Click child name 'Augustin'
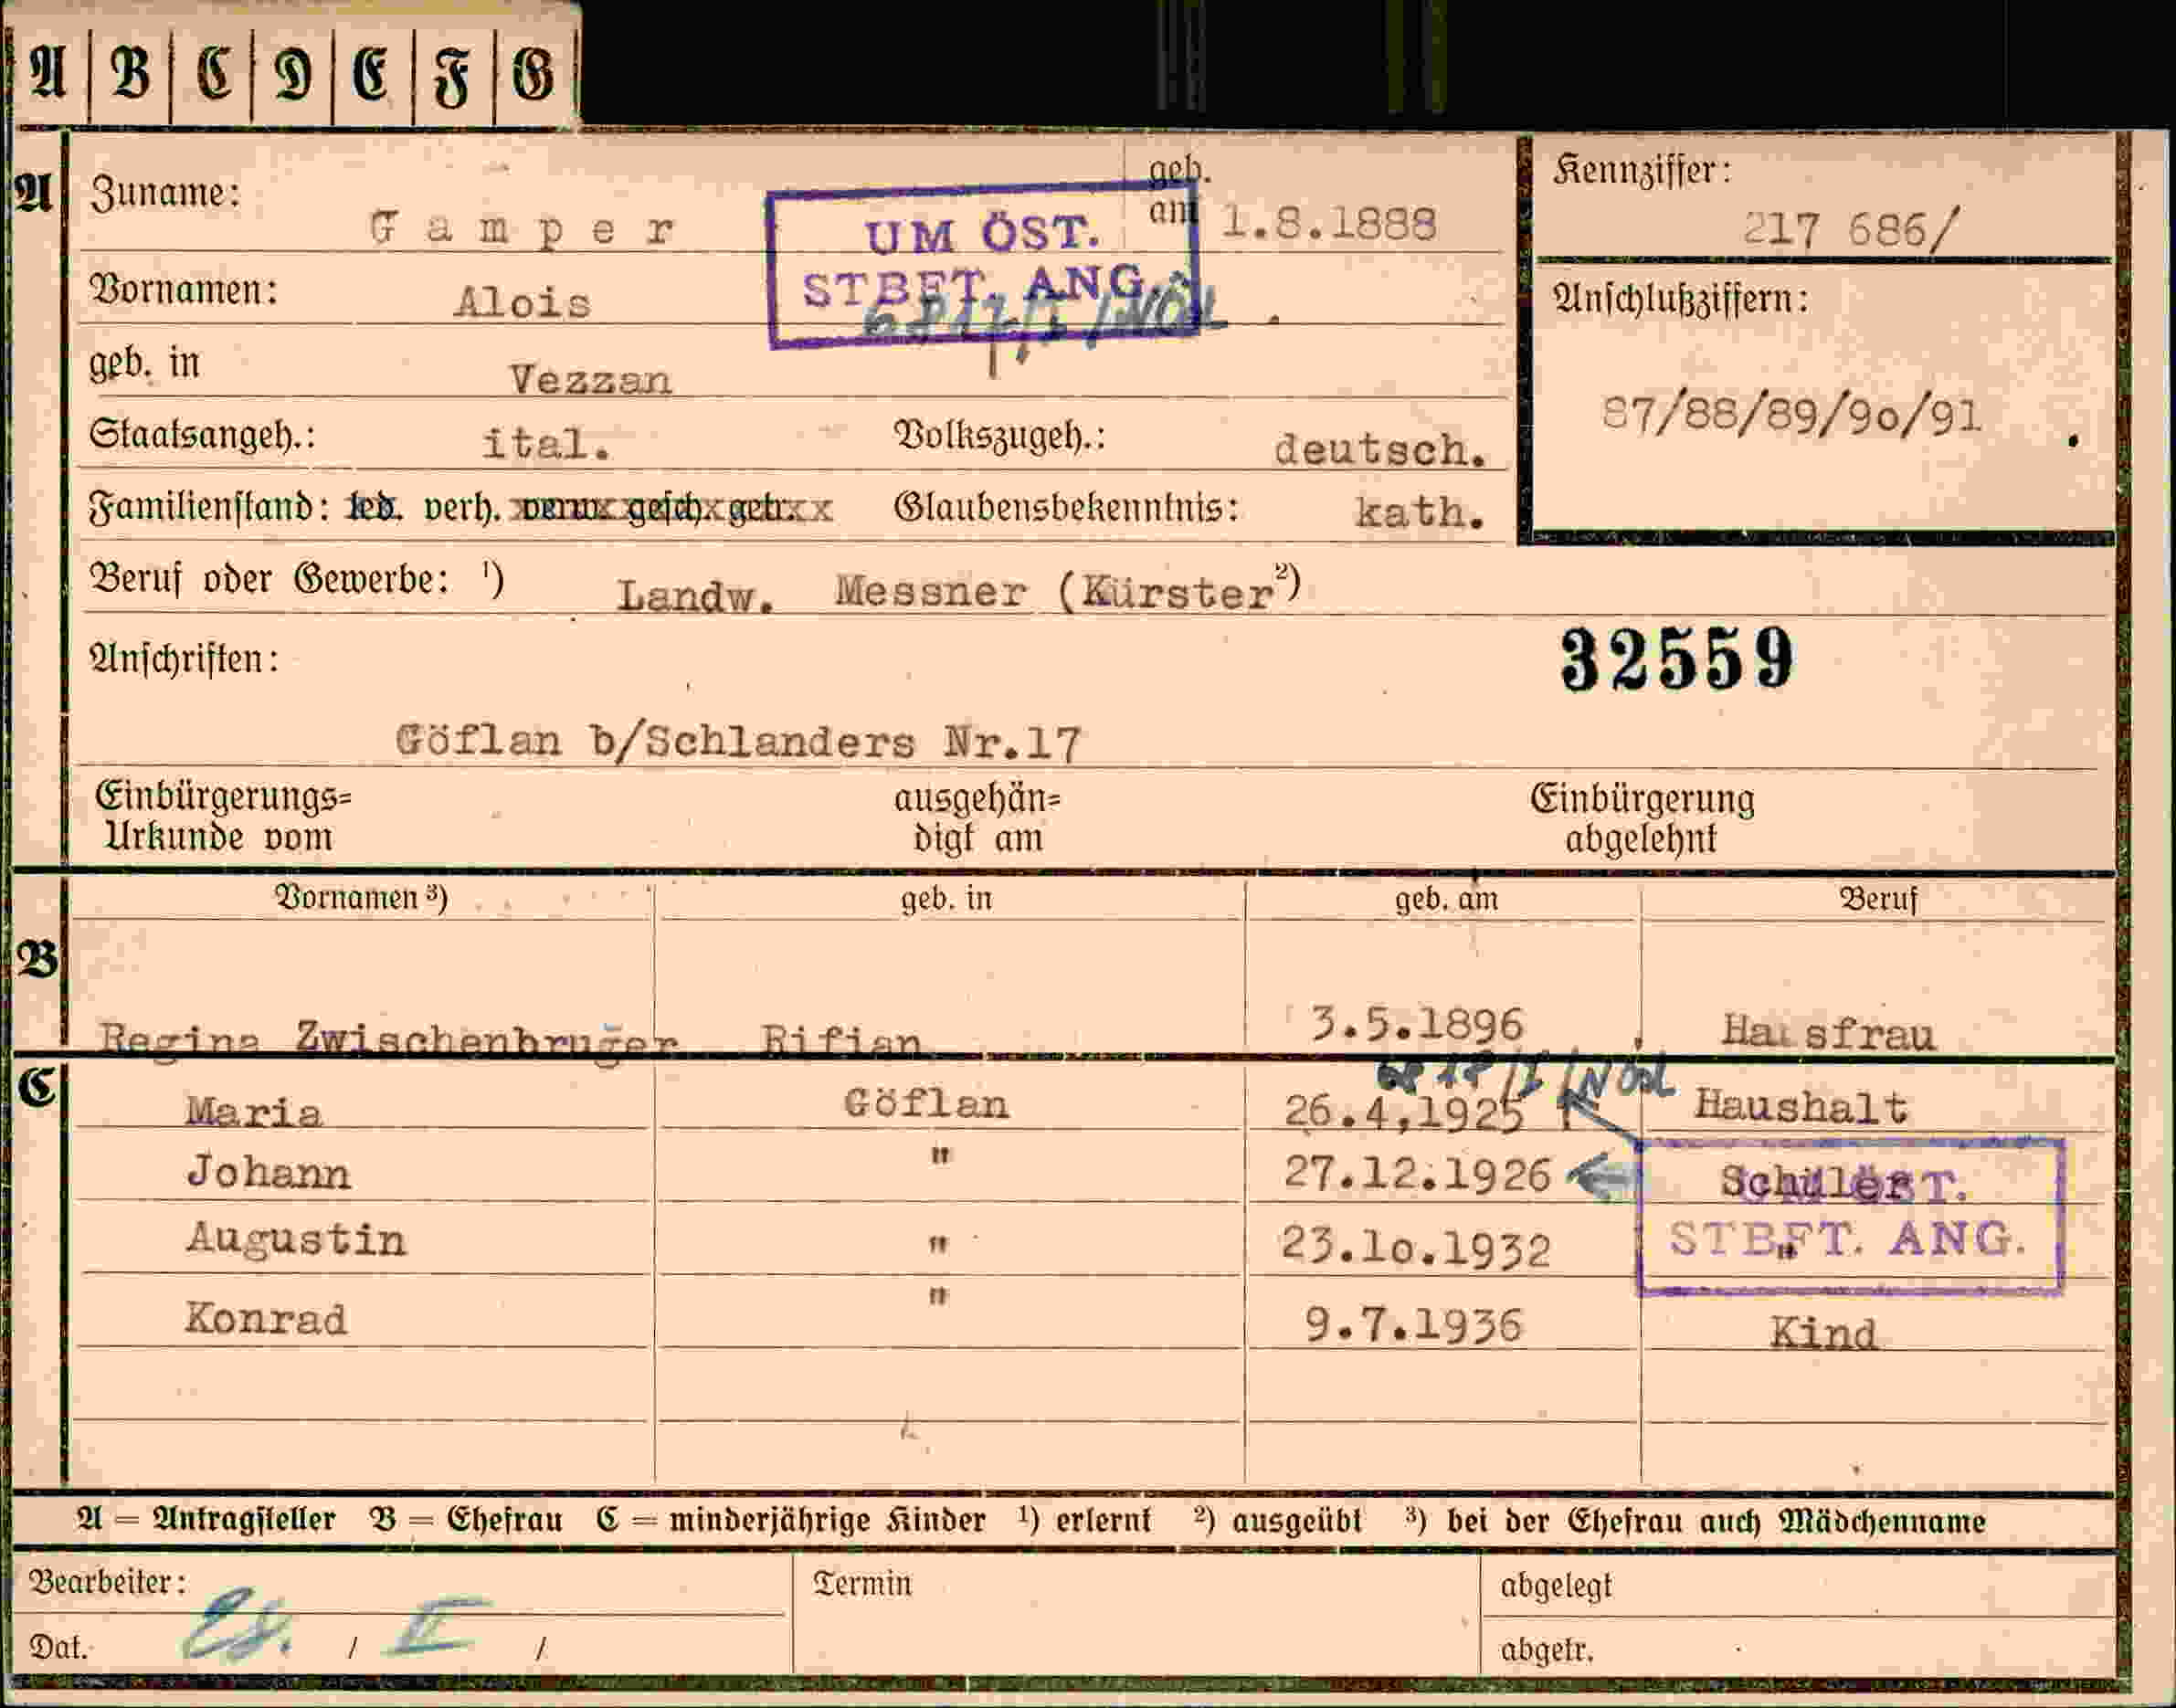2176x1708 pixels. (296, 1240)
